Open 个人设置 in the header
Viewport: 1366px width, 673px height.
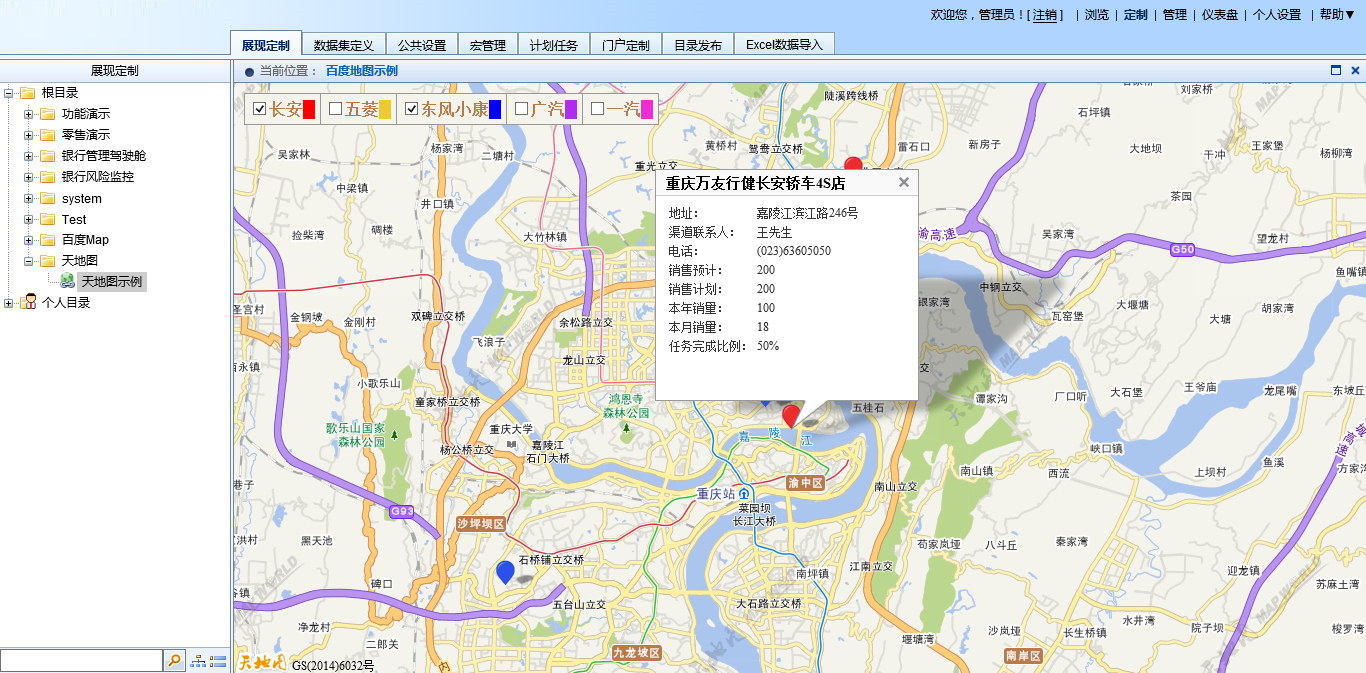point(1277,15)
